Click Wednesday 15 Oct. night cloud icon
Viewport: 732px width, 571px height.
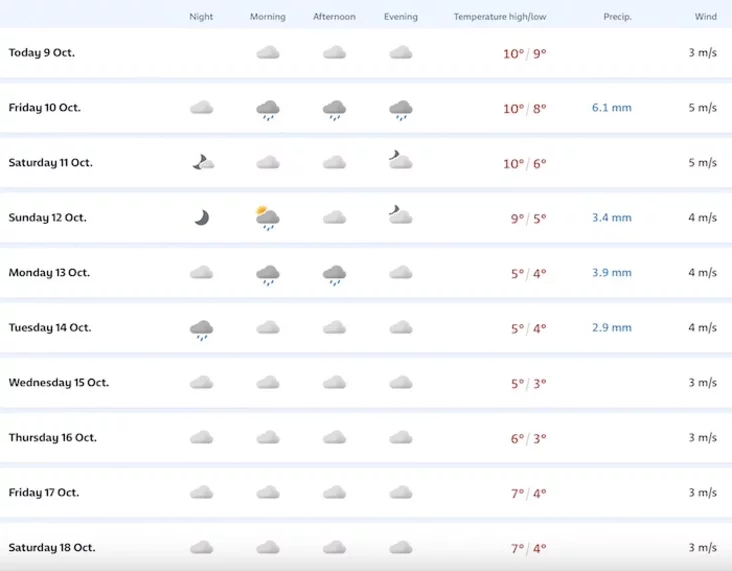click(201, 382)
